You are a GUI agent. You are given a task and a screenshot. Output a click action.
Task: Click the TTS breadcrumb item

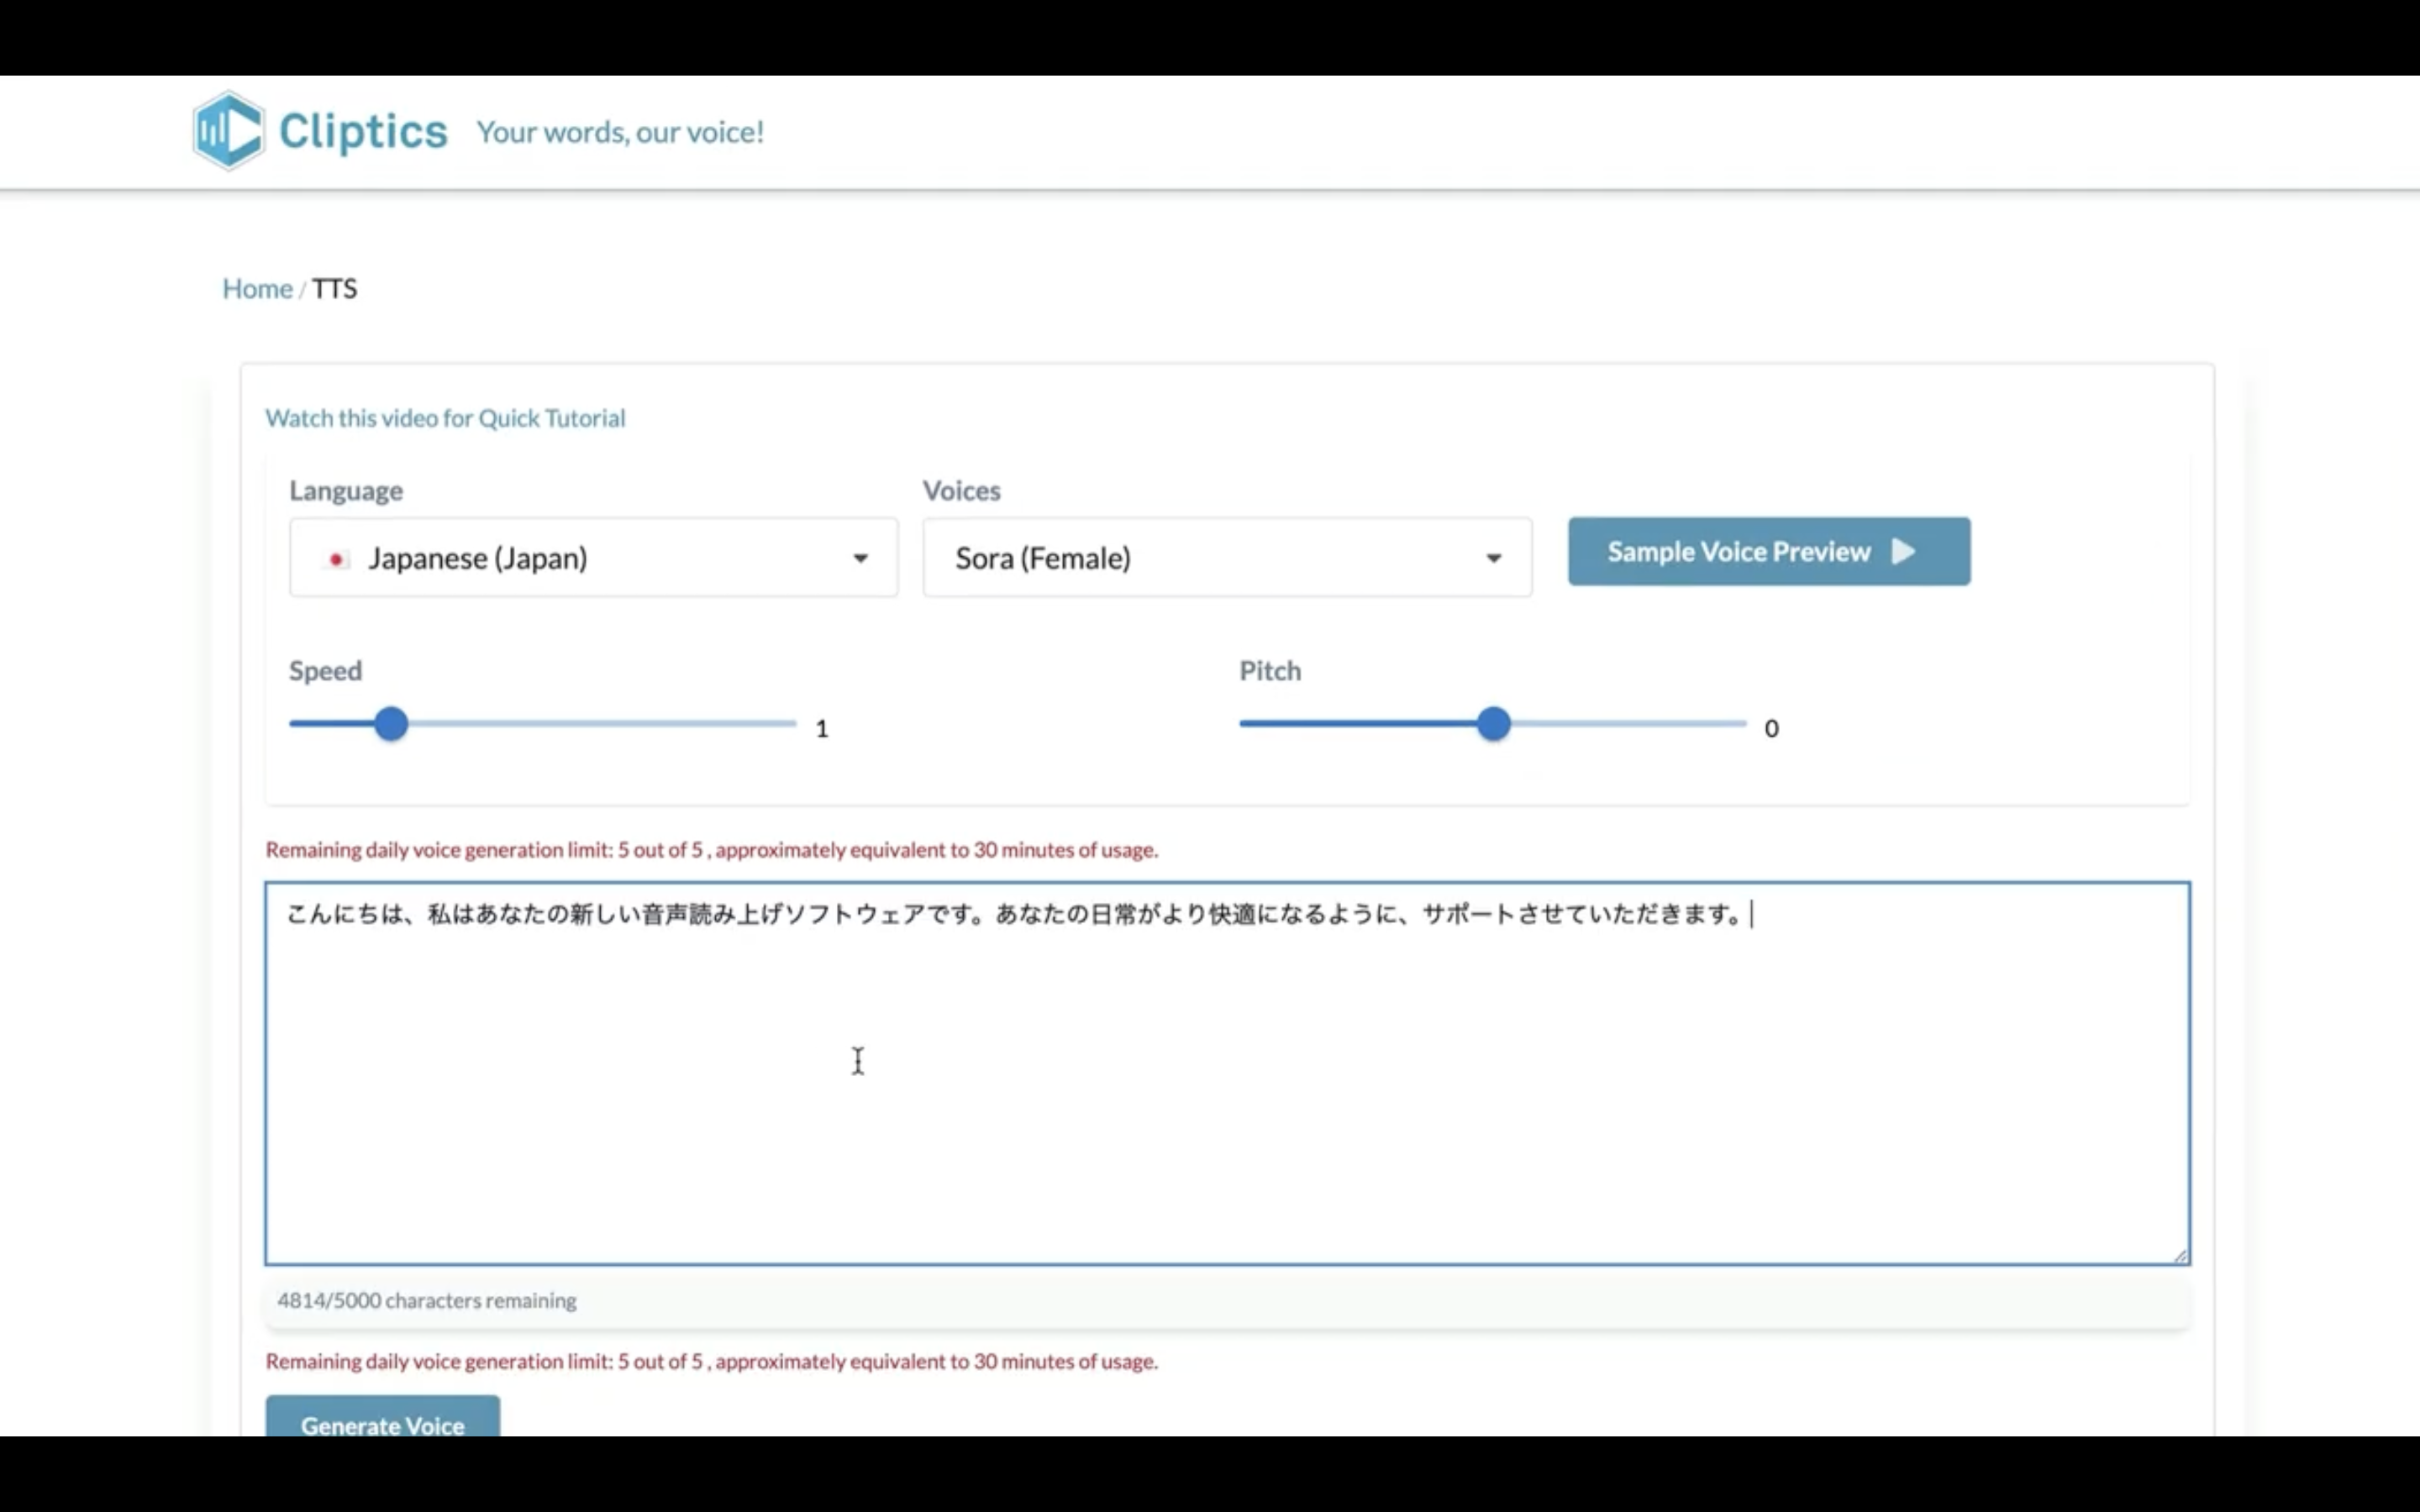(334, 288)
